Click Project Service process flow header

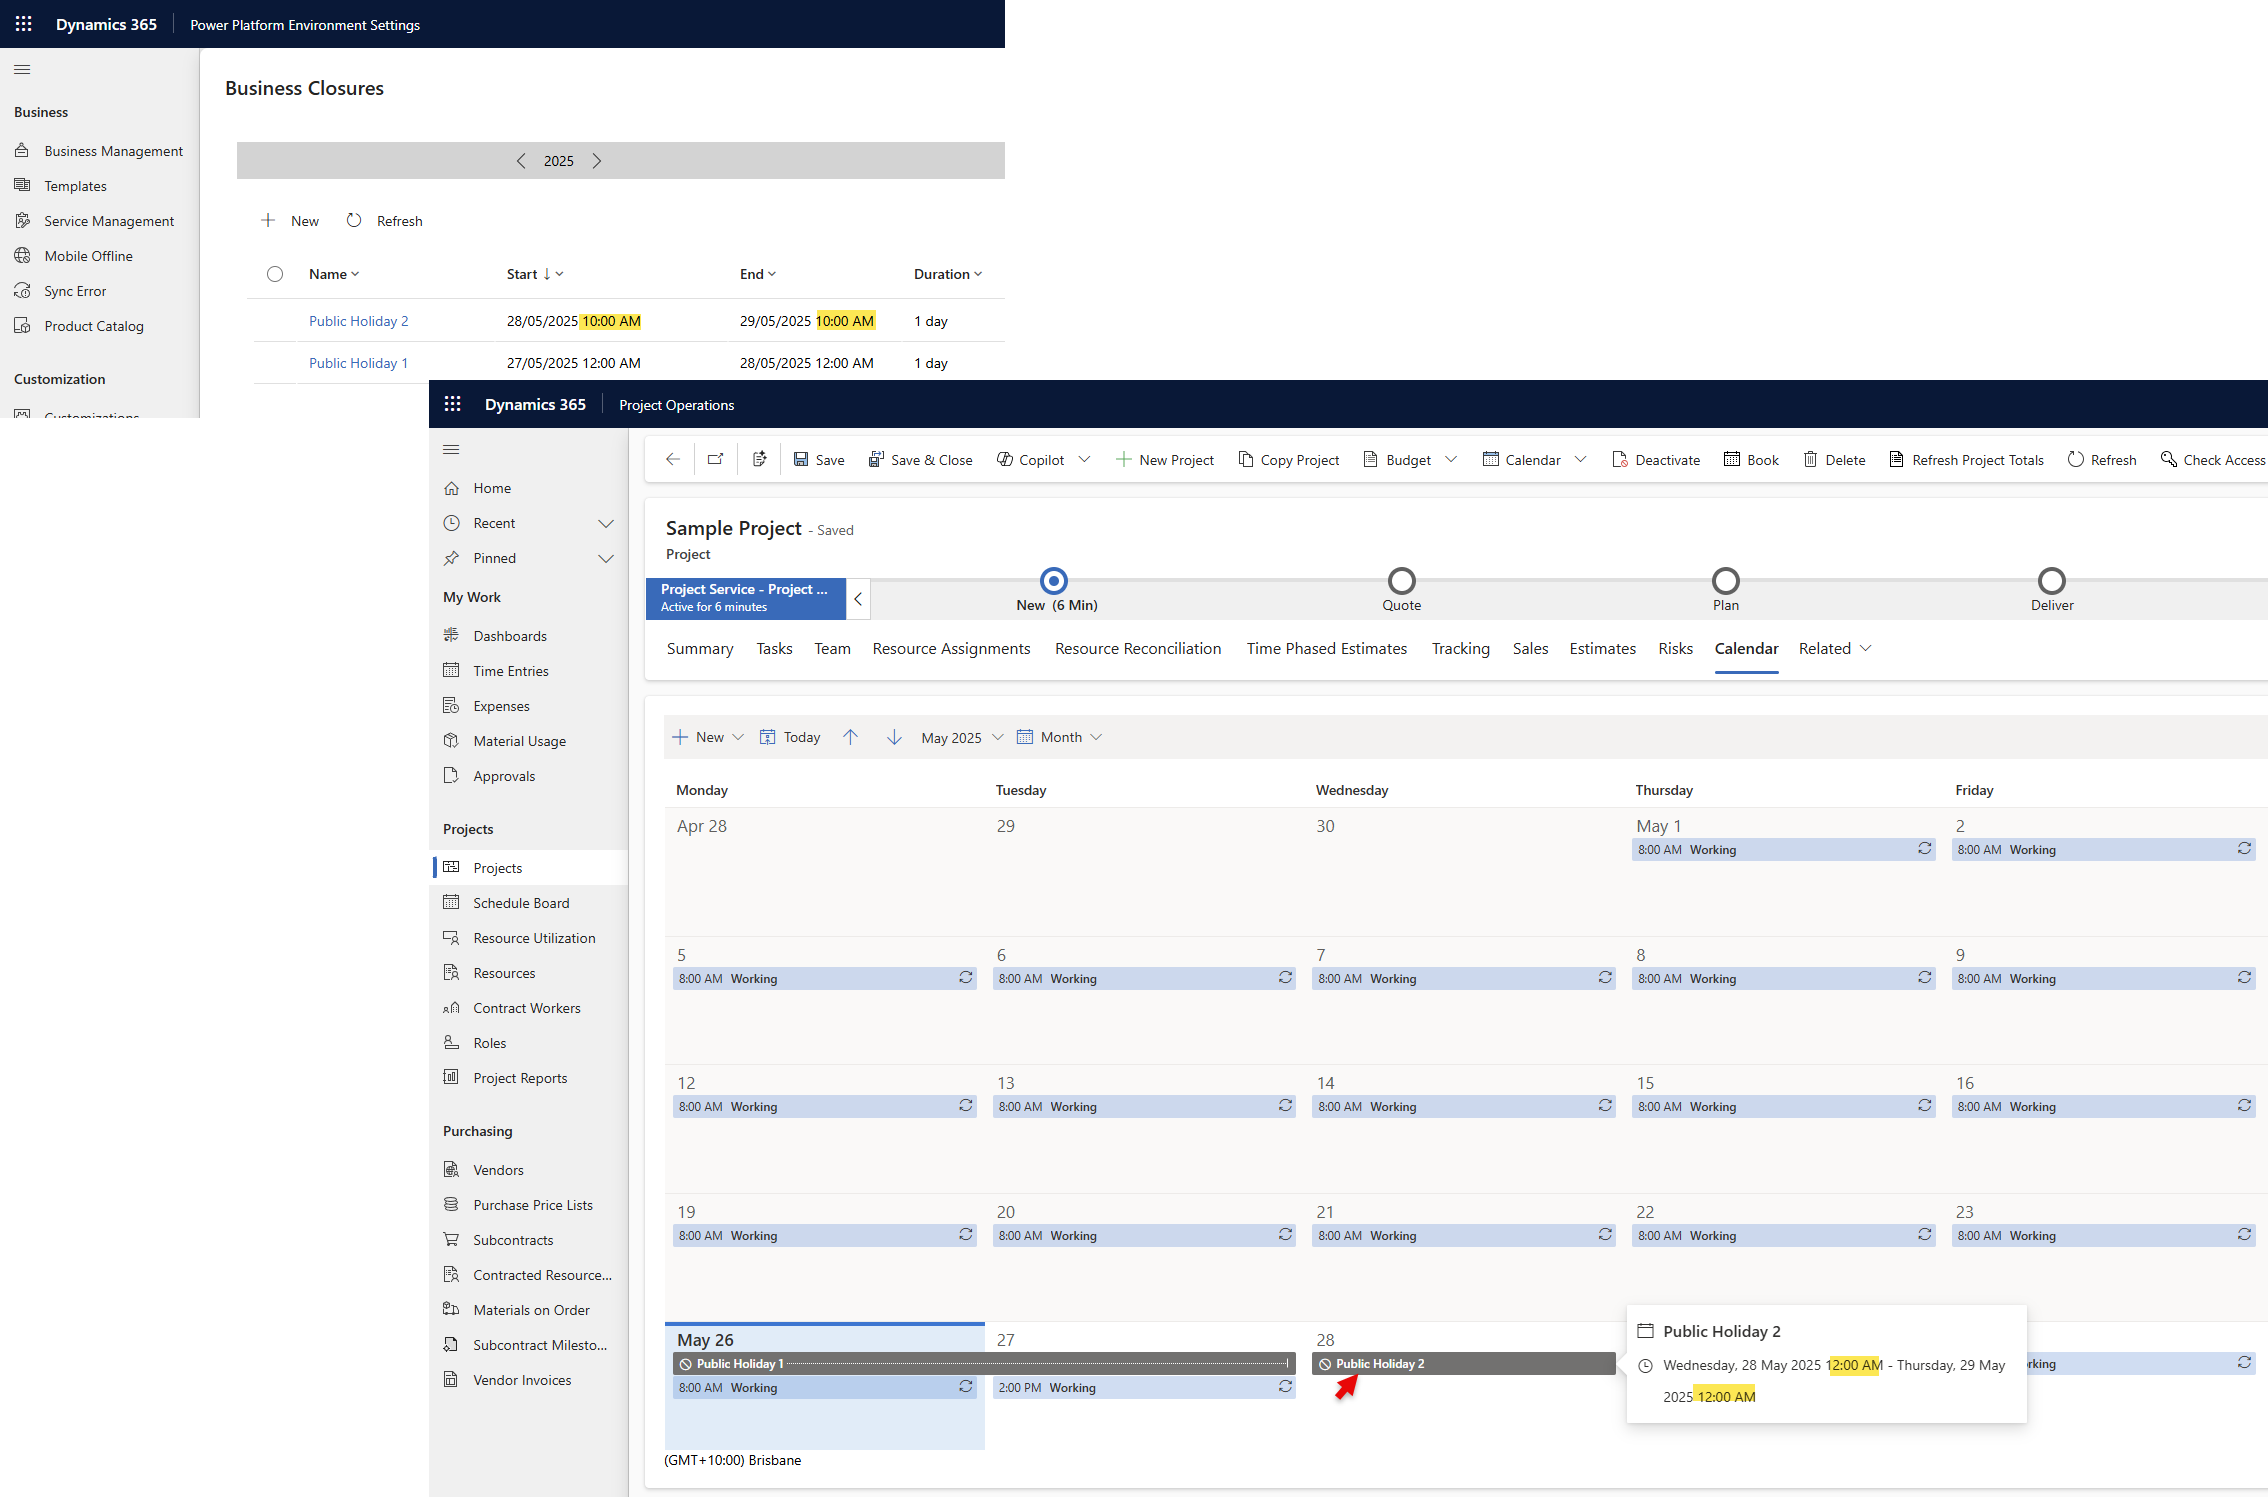(x=746, y=598)
